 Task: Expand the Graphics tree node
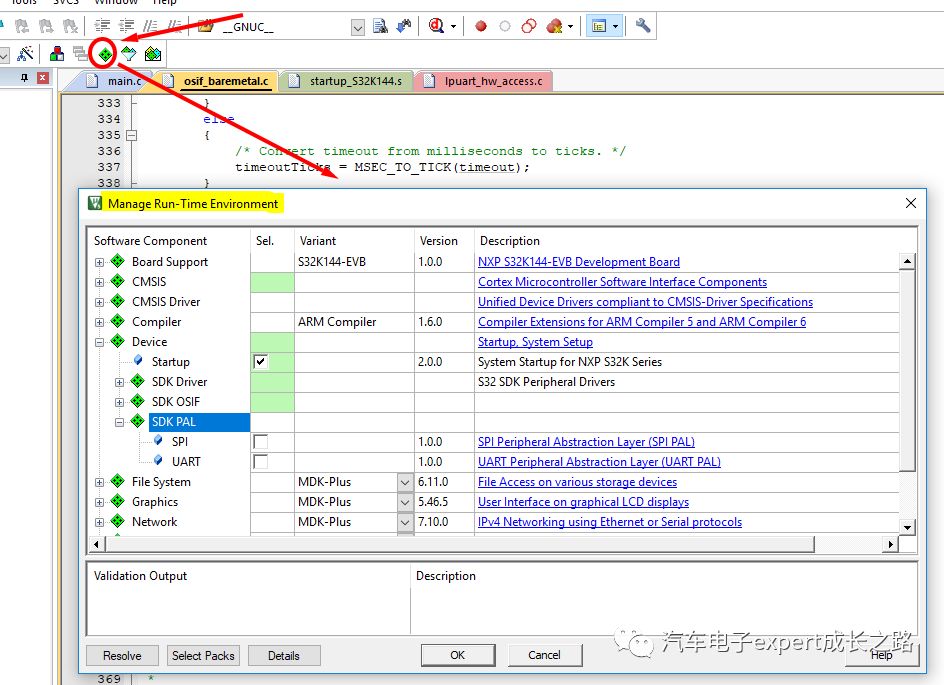coord(99,502)
